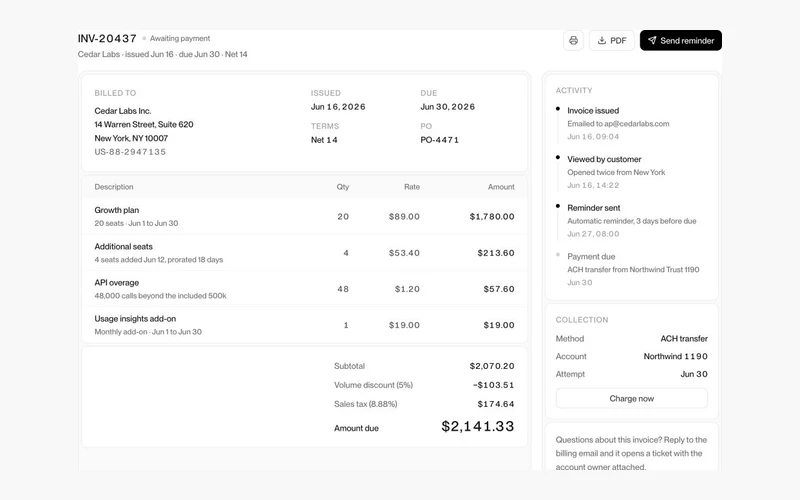The image size is (800, 500).
Task: Click the Description column header
Action: (114, 187)
